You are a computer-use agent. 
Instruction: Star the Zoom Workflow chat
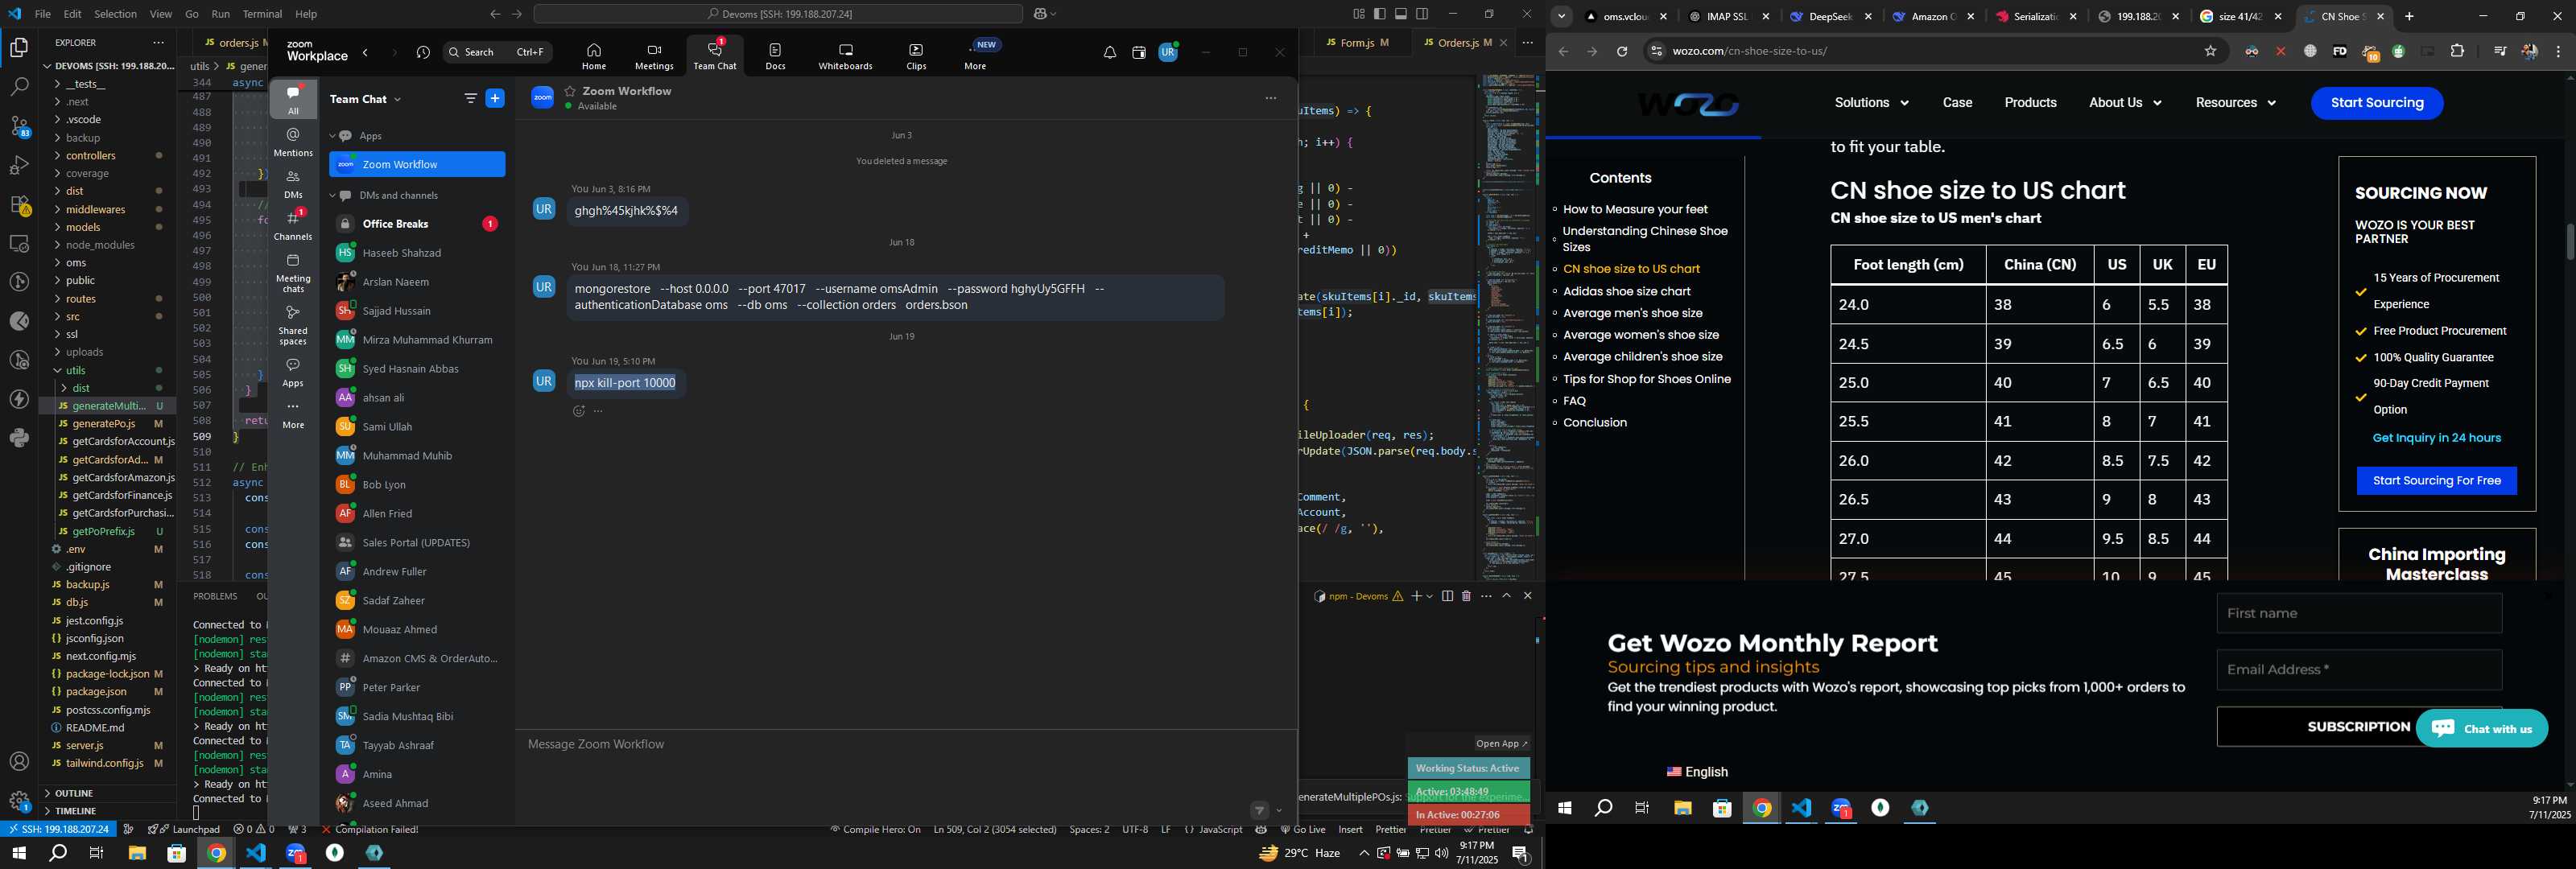pos(570,91)
